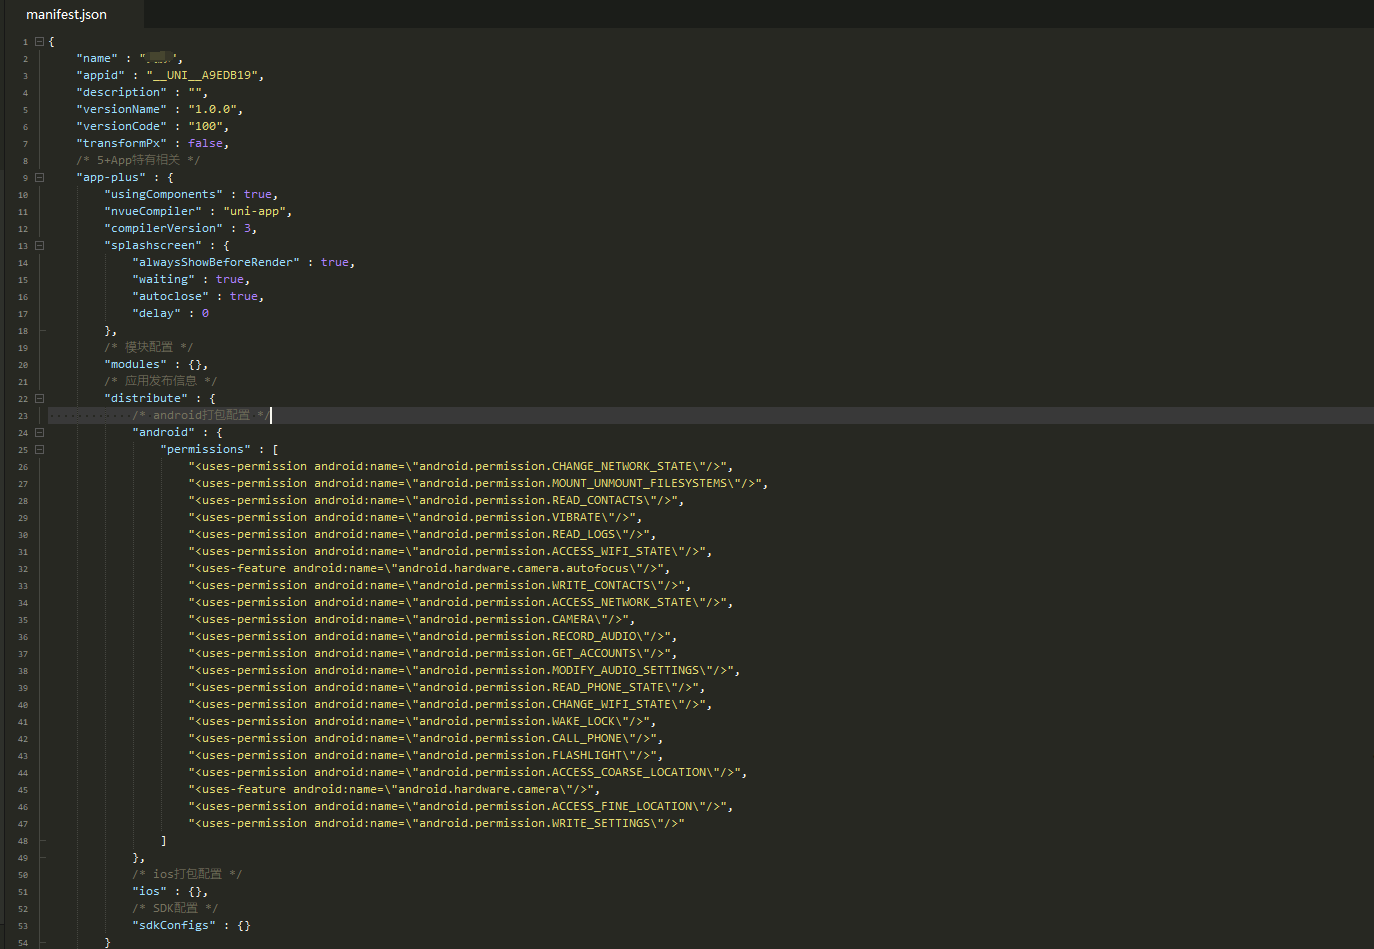This screenshot has width=1374, height=949.
Task: Click the "appid" key
Action: click(x=101, y=75)
